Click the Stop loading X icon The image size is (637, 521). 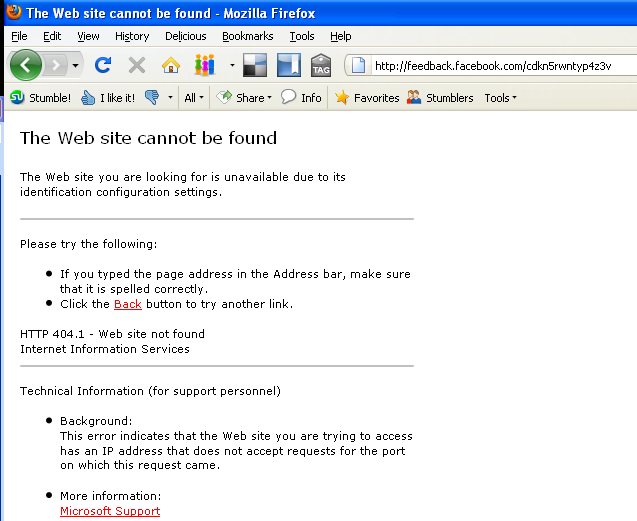click(137, 65)
